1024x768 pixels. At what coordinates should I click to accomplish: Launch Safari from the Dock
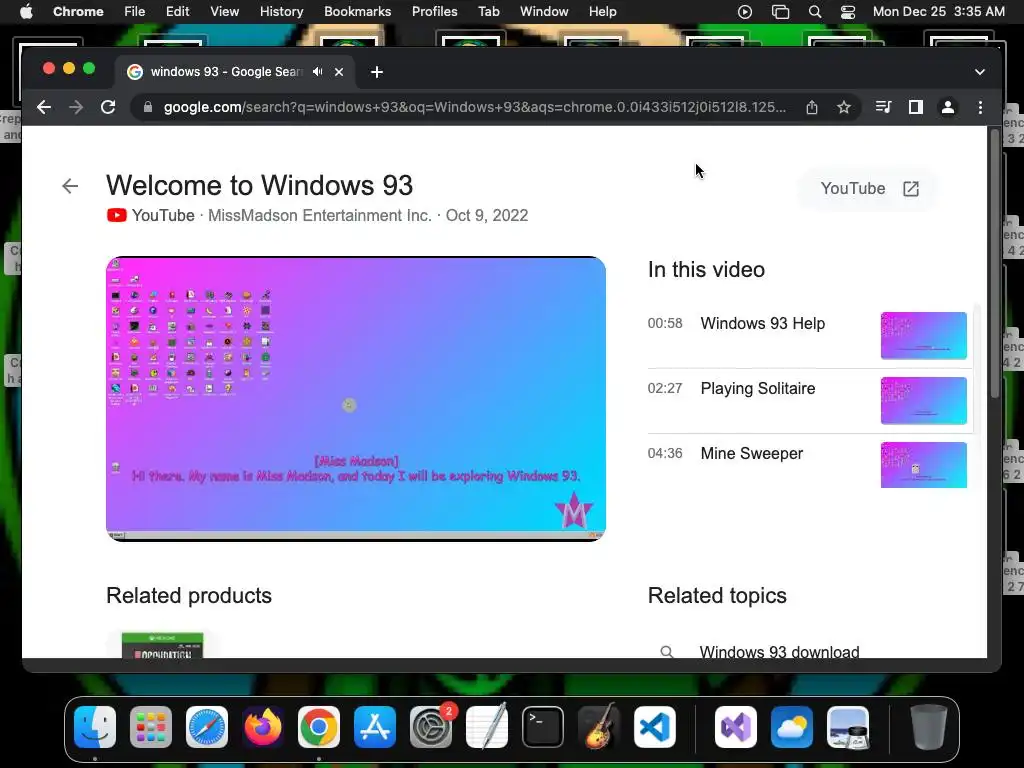click(x=207, y=727)
